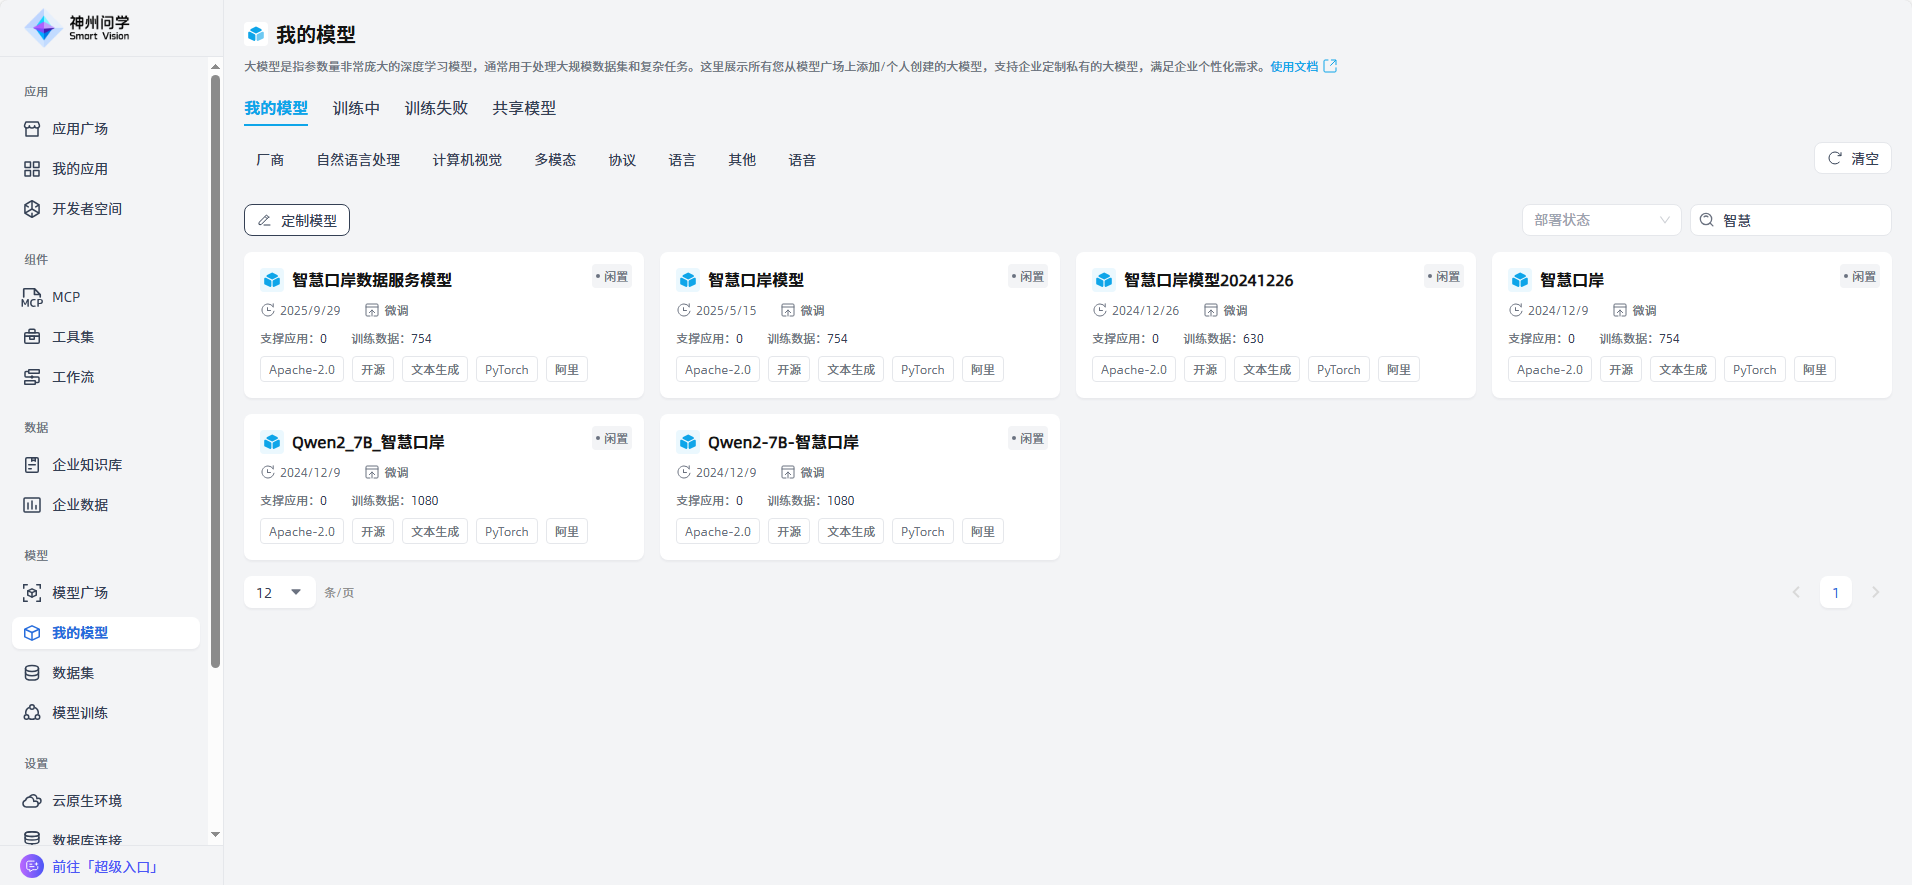Switch to the 训练中 tab
1912x885 pixels.
coord(356,108)
